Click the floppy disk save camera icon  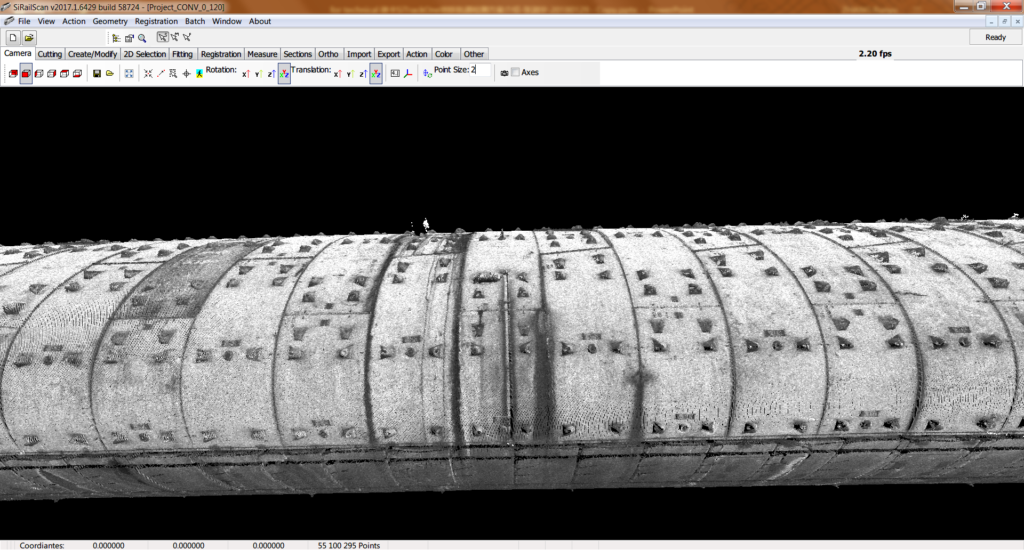[96, 73]
